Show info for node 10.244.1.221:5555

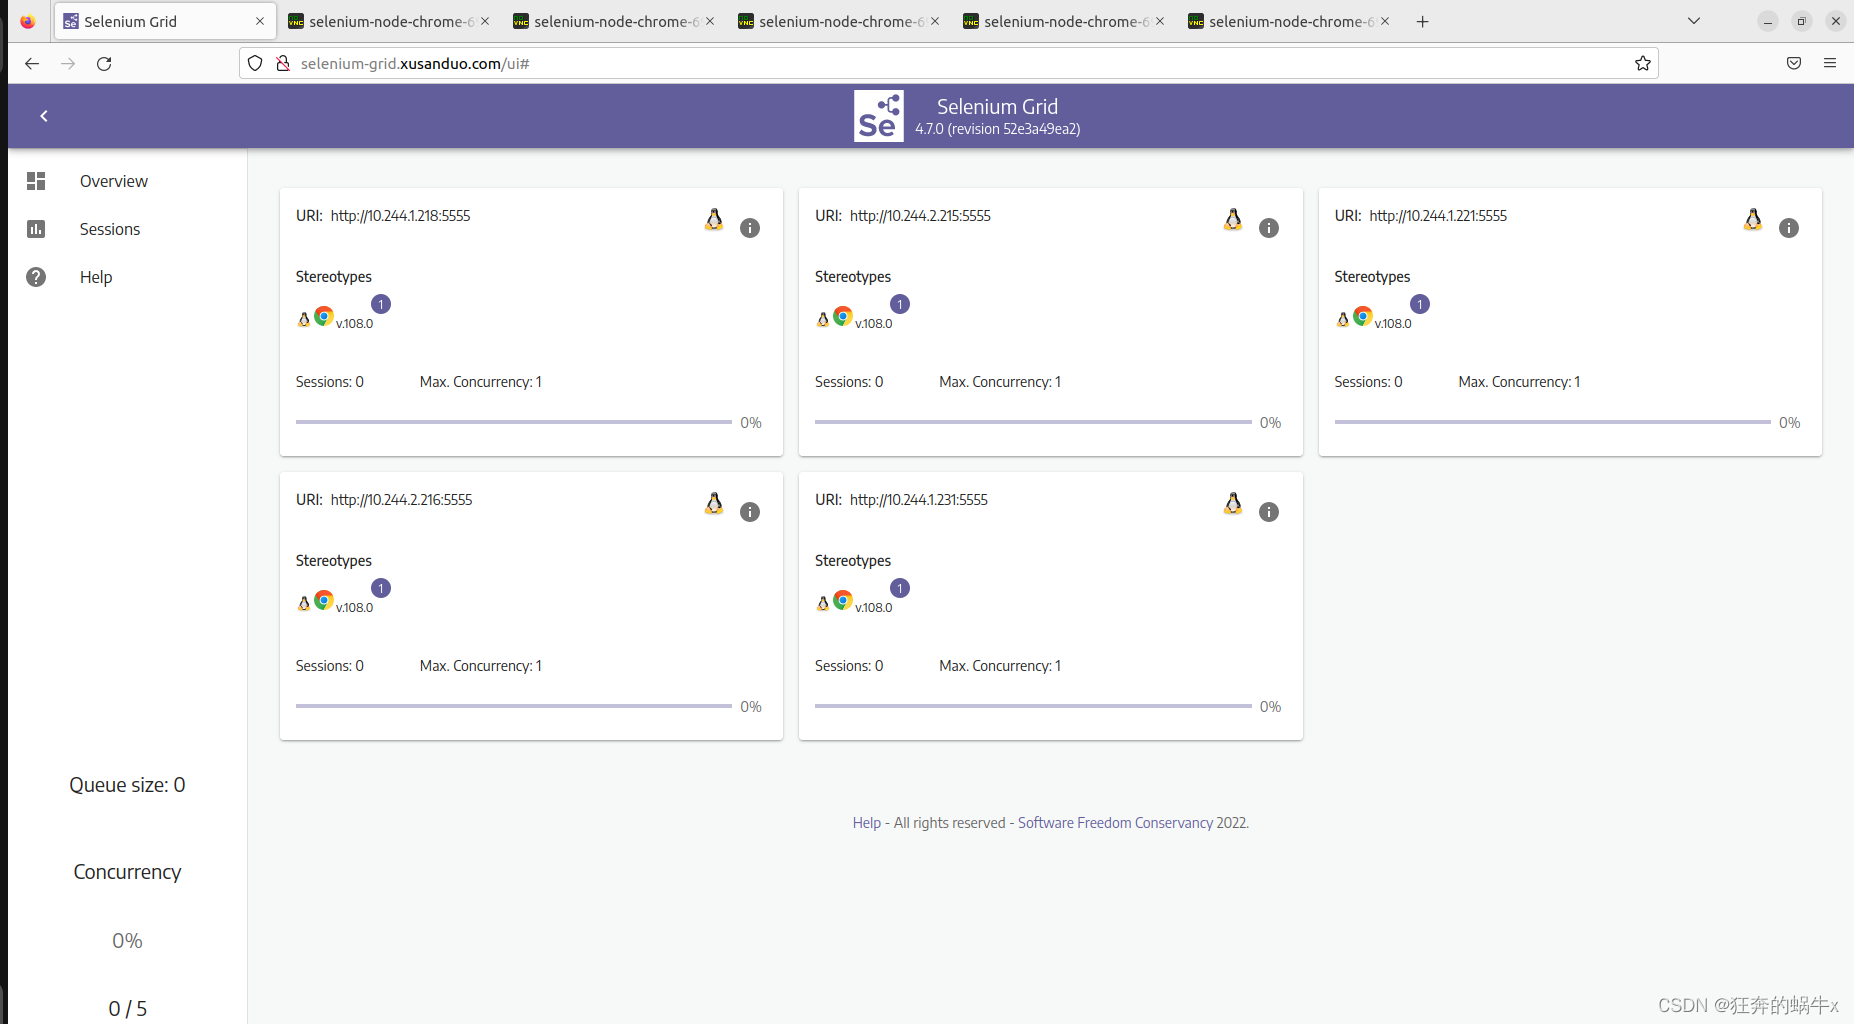tap(1789, 228)
